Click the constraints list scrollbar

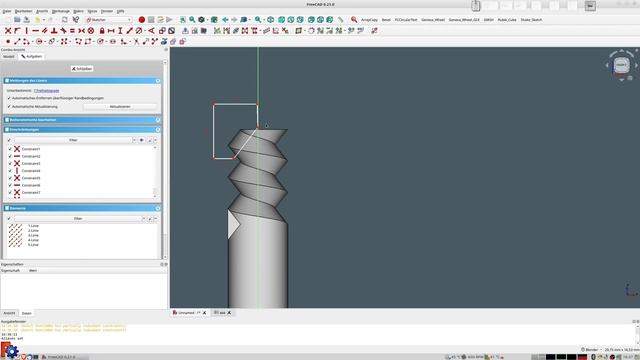155,171
